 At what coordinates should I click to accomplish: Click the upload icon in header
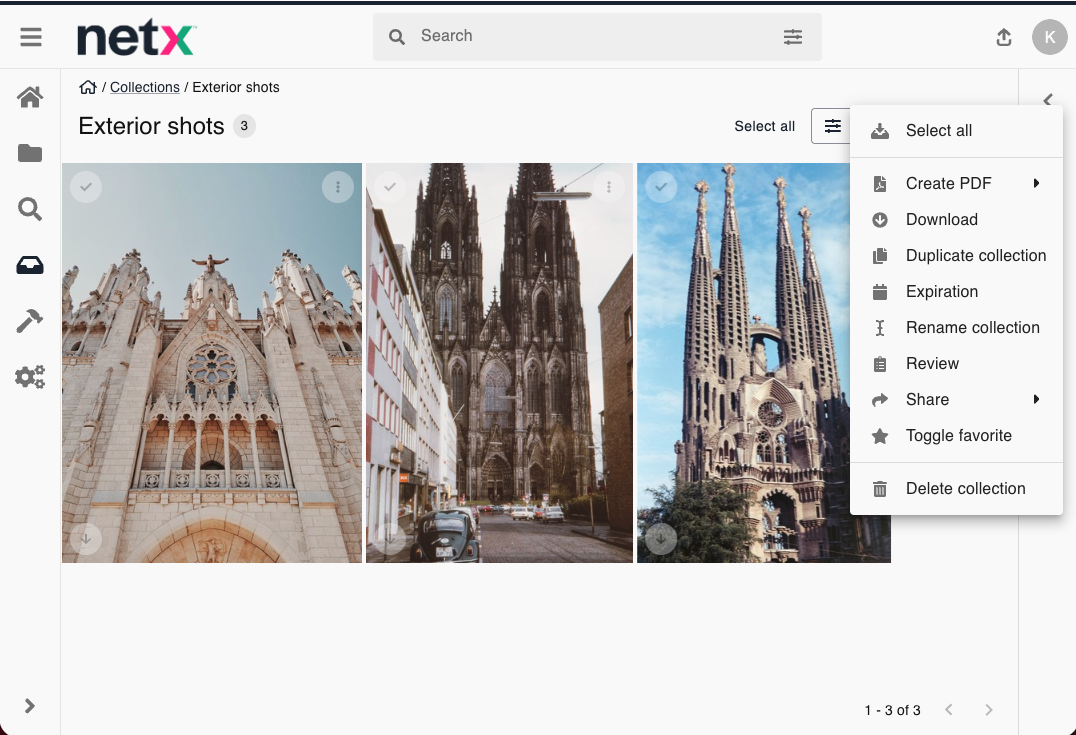click(1004, 37)
